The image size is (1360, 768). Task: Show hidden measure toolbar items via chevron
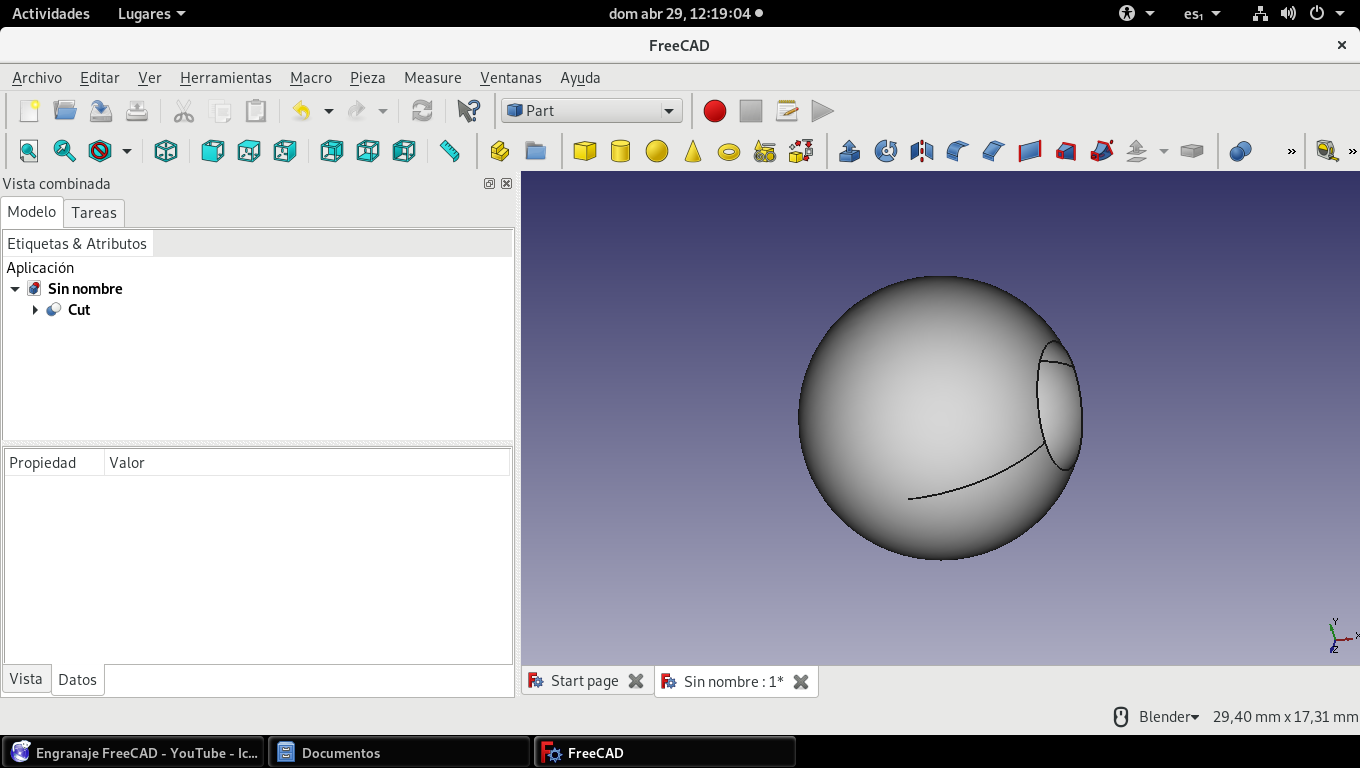(1353, 151)
